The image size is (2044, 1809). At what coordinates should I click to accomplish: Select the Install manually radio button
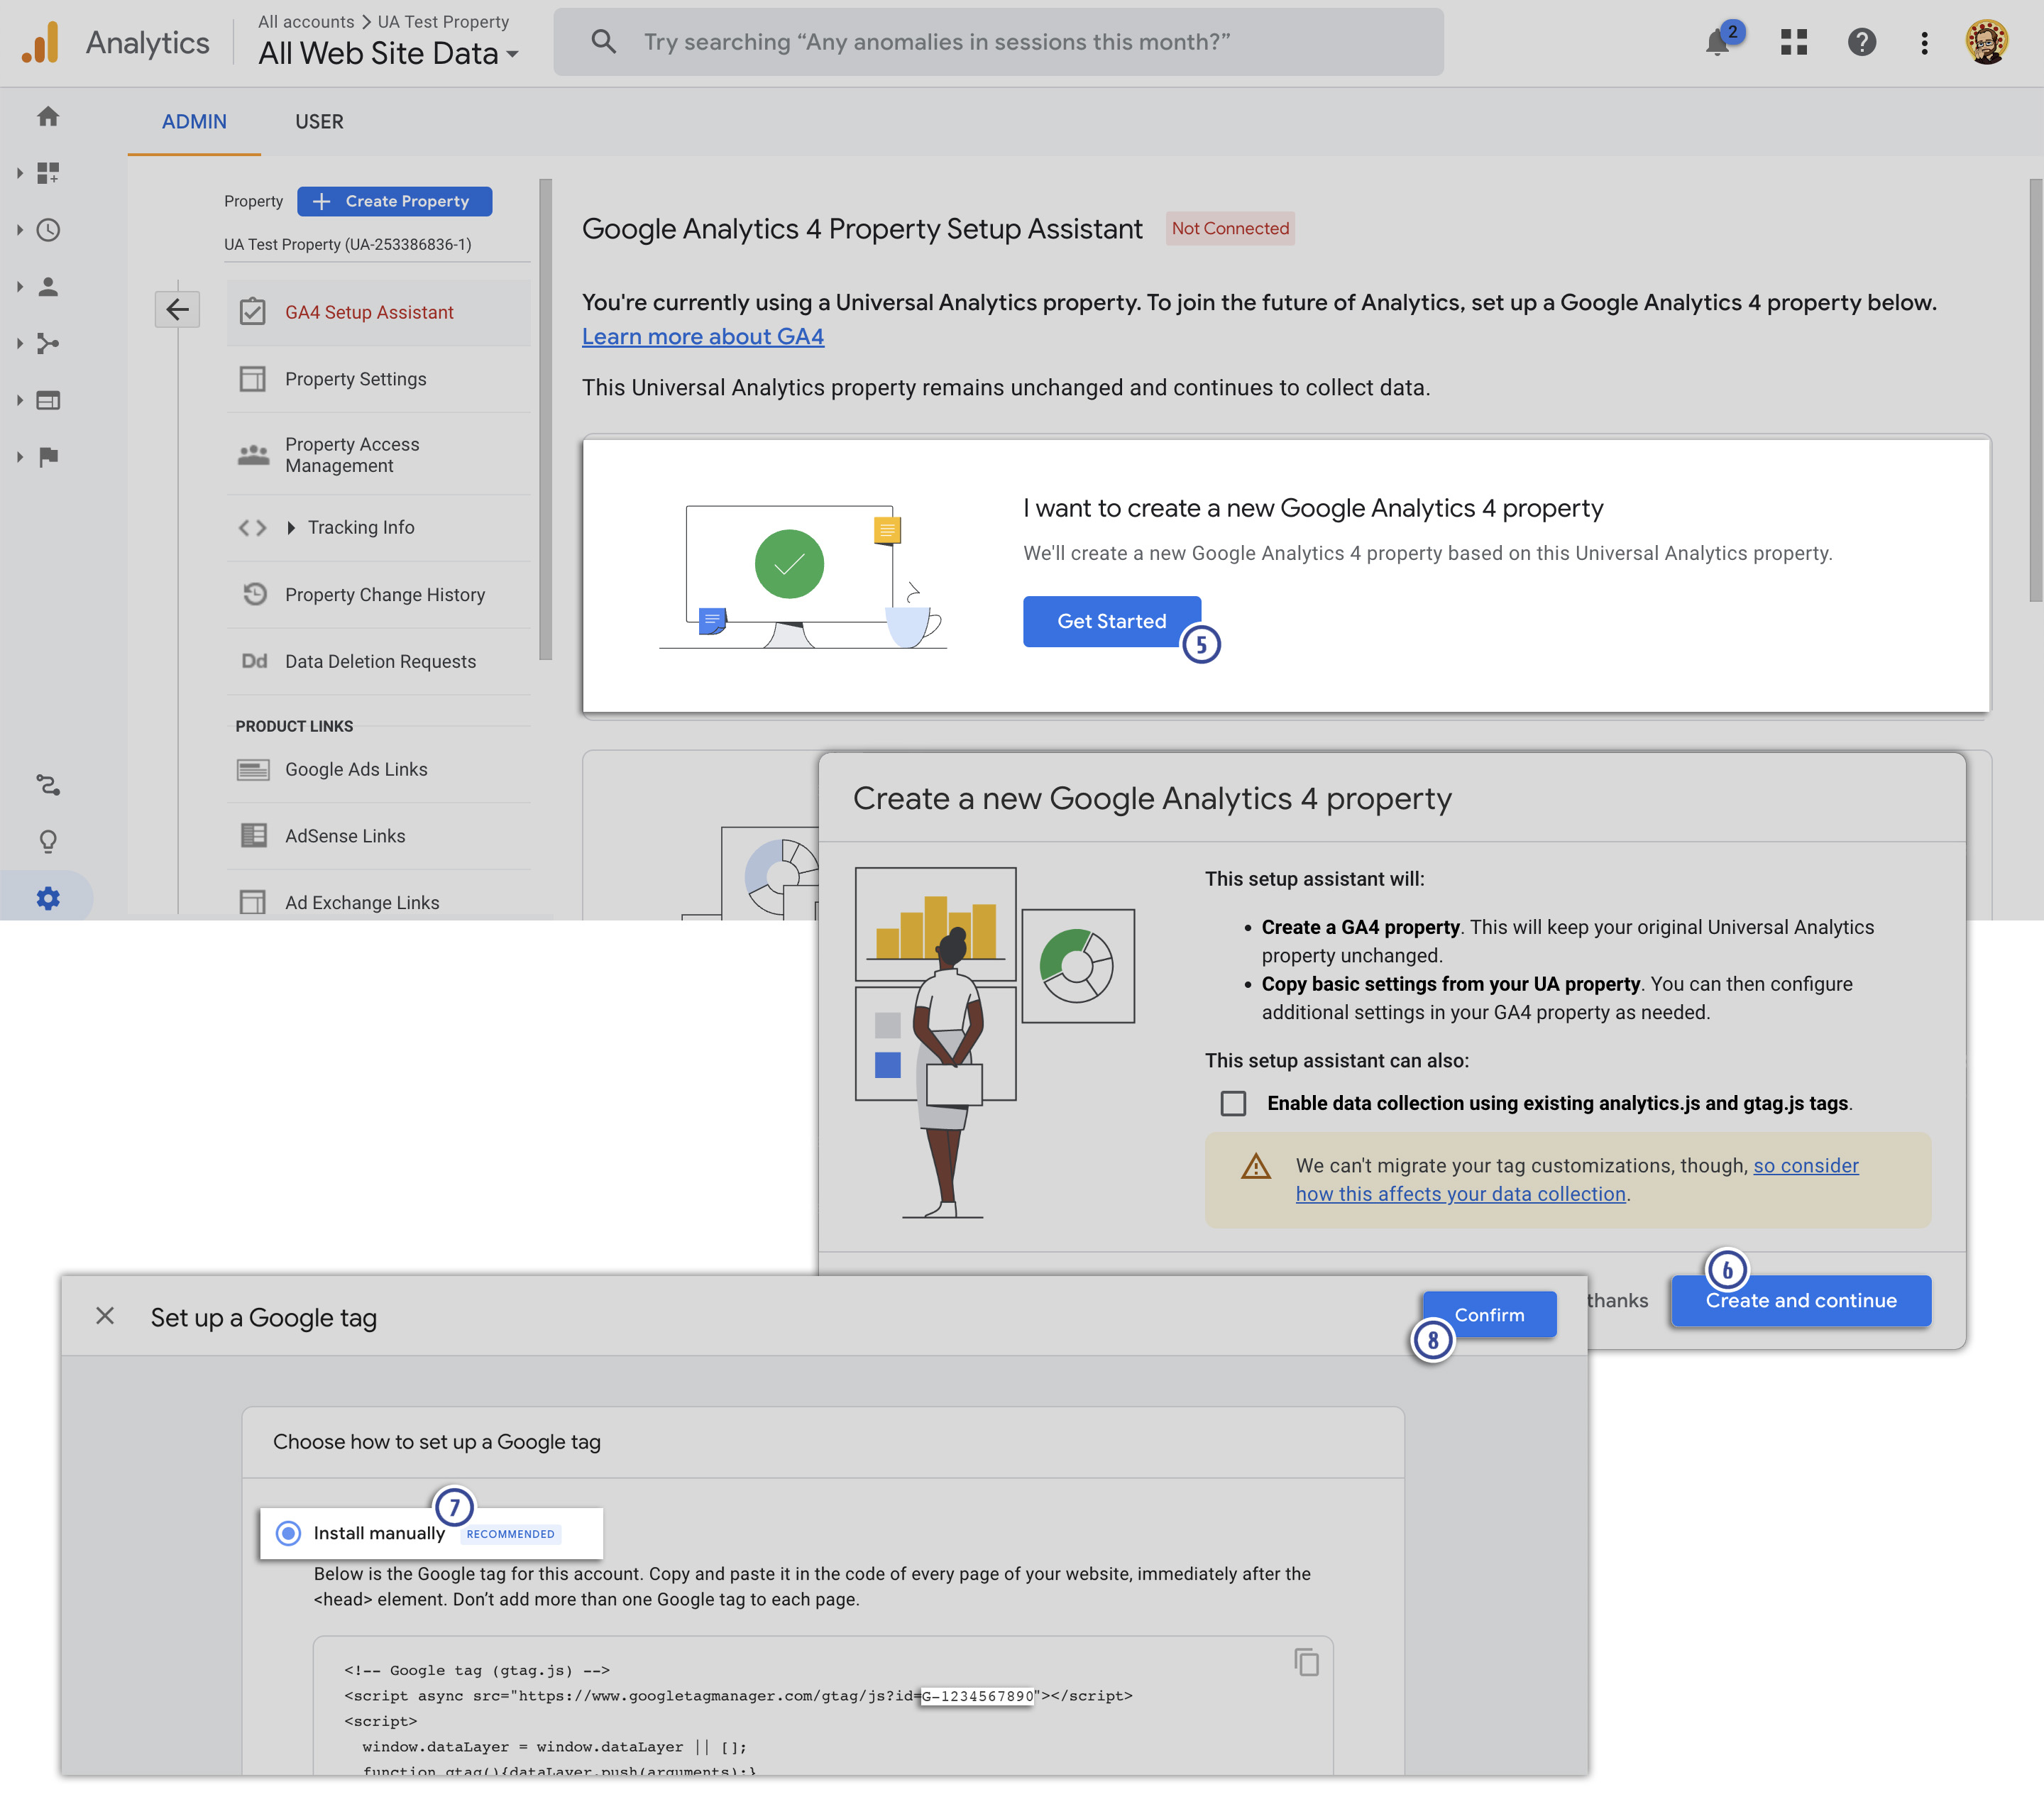(288, 1533)
